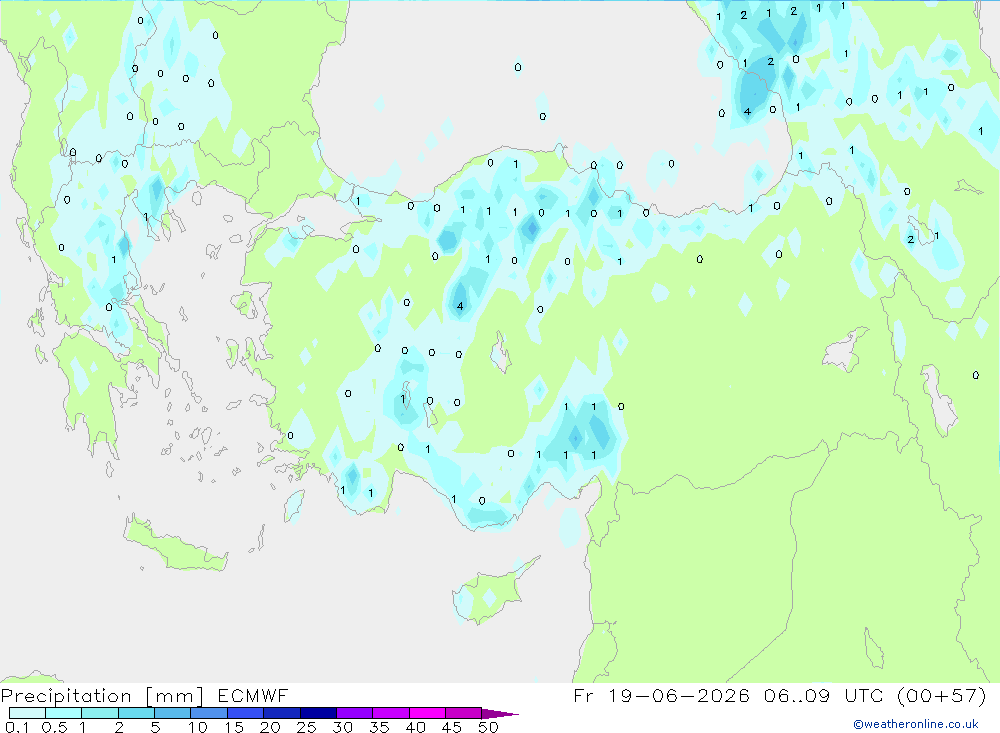Viewport: 1000px width, 733px height.
Task: Pick the 45–50 mm legend swatch
Action: (464, 713)
